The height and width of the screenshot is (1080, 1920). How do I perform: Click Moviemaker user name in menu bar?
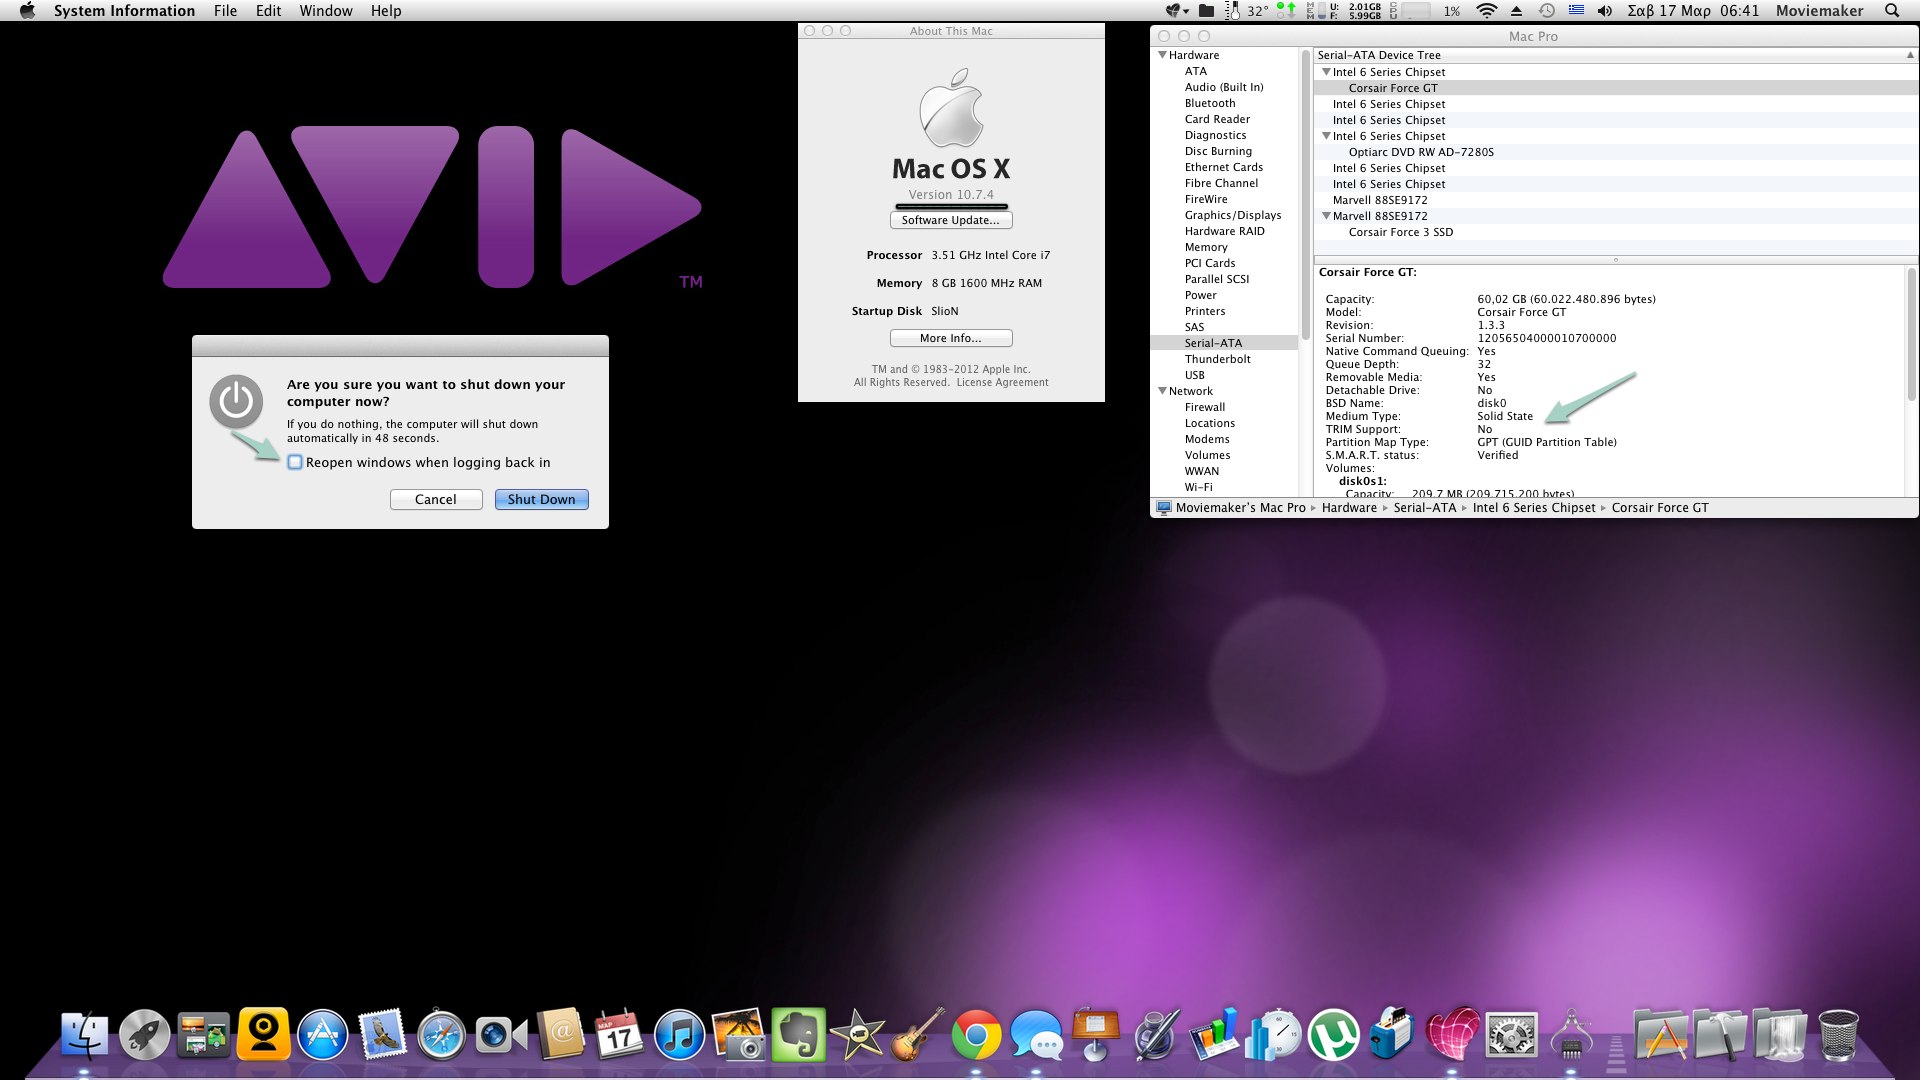[x=1819, y=11]
